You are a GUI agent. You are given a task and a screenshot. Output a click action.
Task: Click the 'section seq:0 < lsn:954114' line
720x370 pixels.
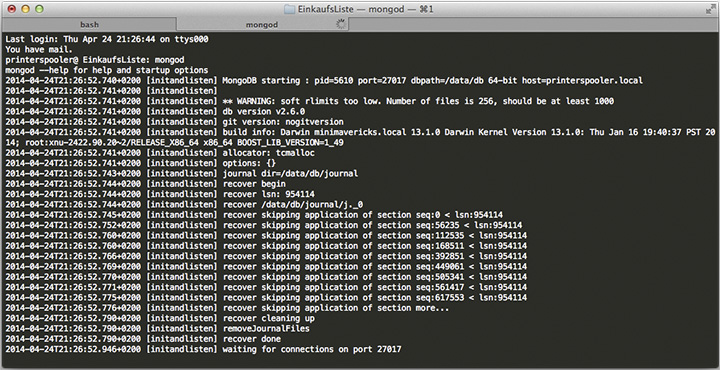[x=254, y=215]
